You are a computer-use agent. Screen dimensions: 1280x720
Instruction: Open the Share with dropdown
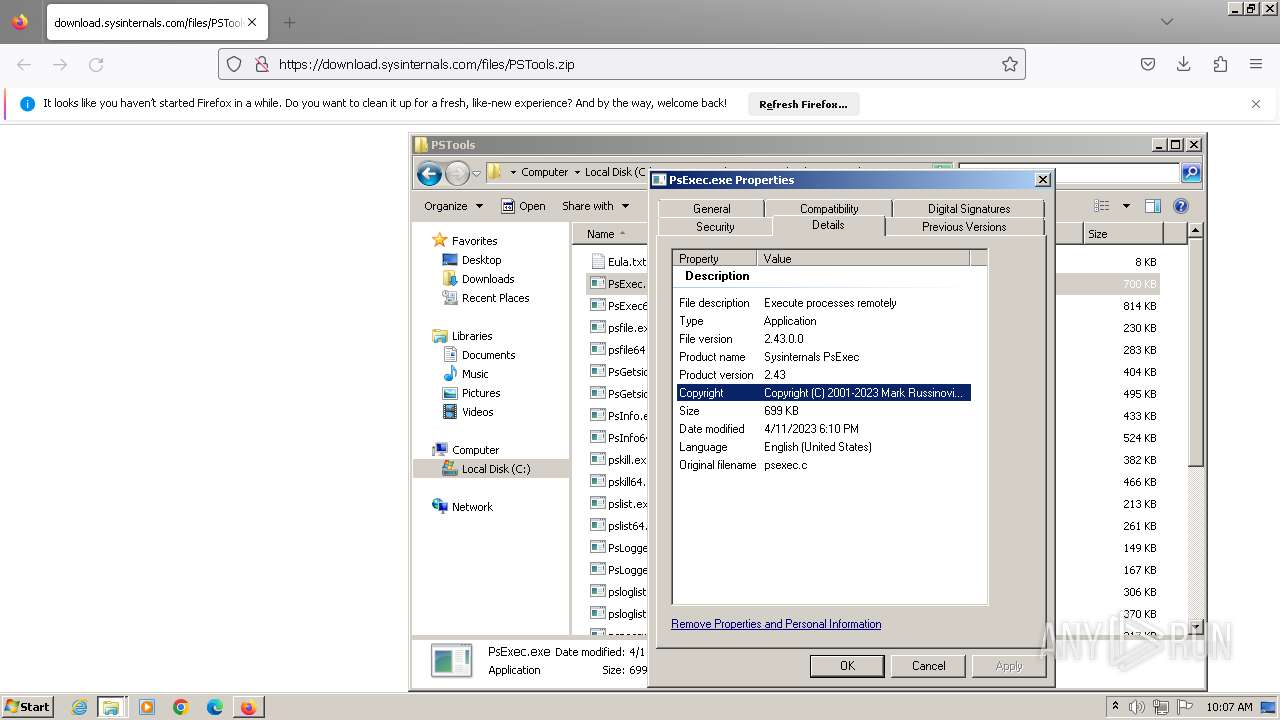(596, 206)
